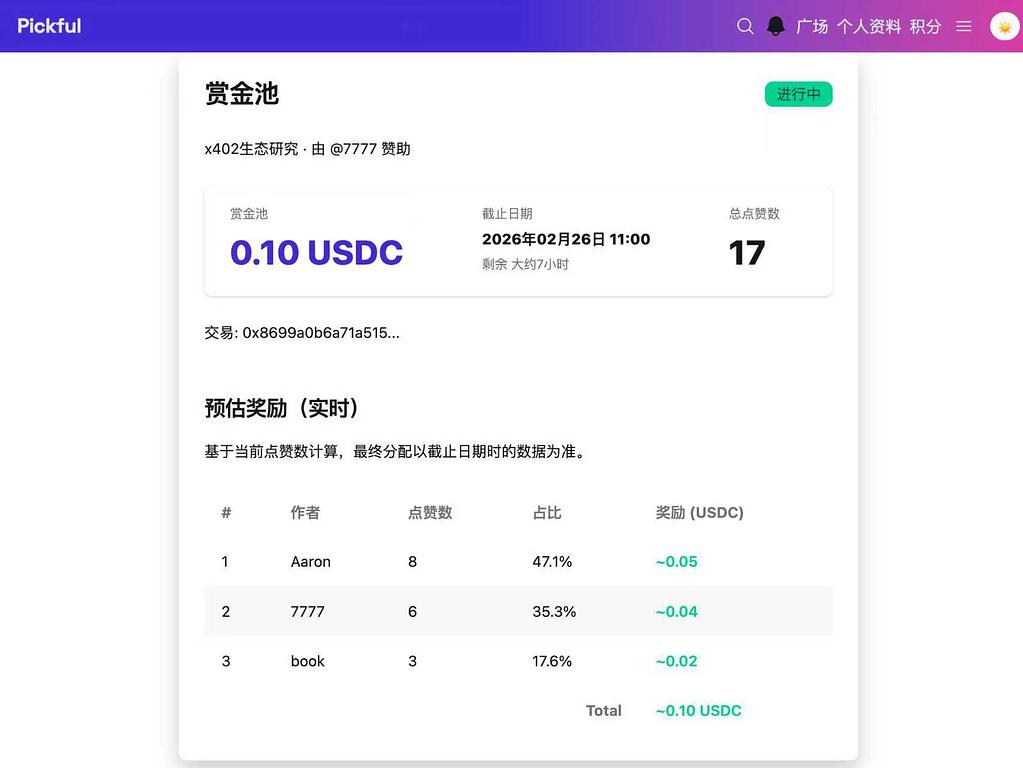The image size is (1023, 768).
Task: Open the hamburger menu icon
Action: (964, 26)
